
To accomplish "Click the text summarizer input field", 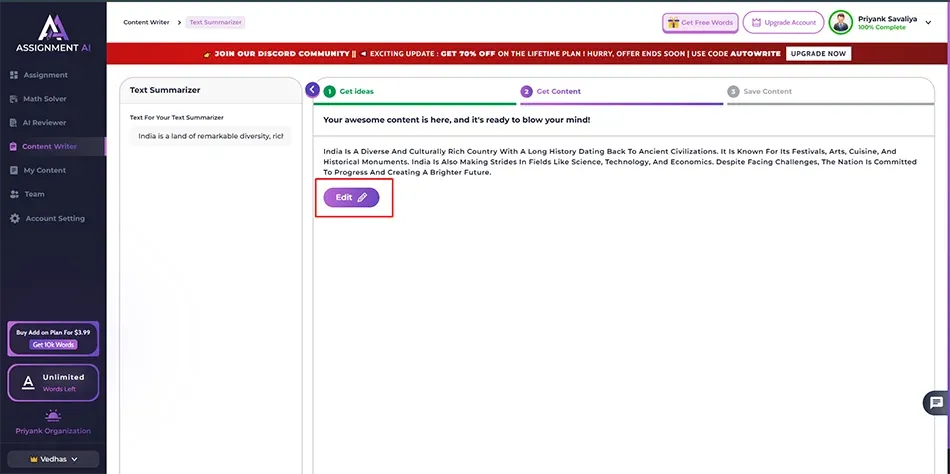I will click(x=210, y=136).
